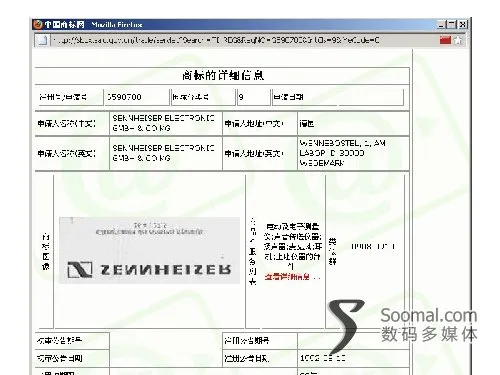Click the Sennheiser logo mark in trademark image
Screen dimensions: 500x375
coord(80,269)
